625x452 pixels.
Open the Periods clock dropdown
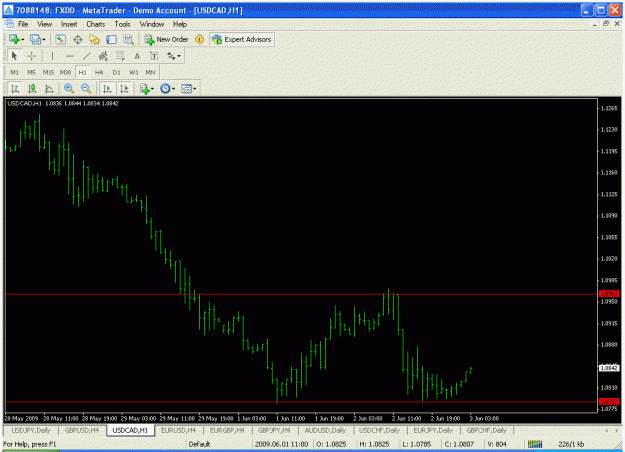coord(167,88)
